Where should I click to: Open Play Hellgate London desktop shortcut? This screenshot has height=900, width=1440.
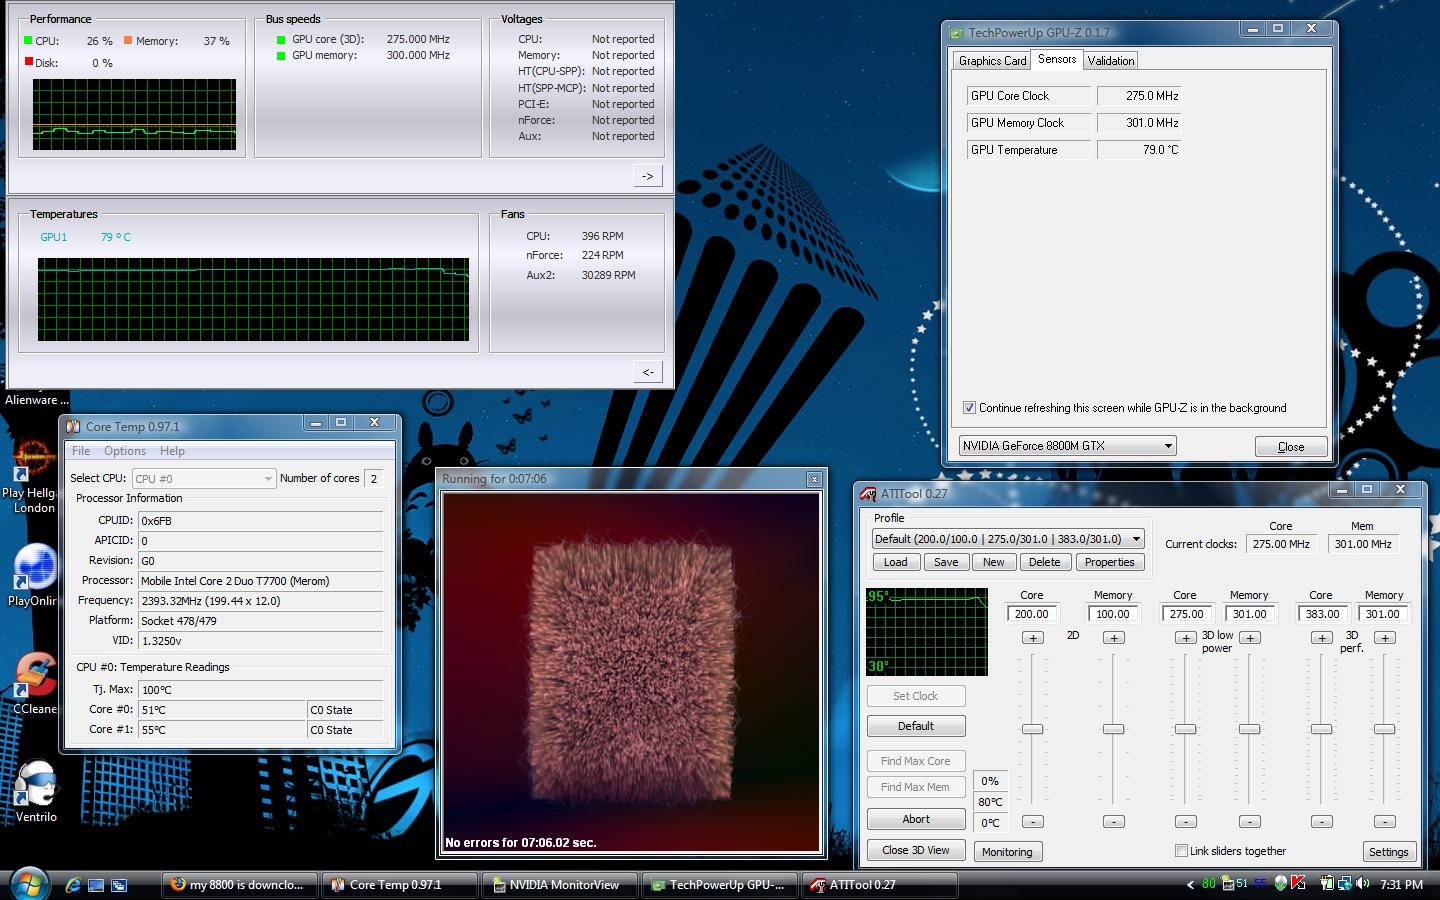coord(33,476)
